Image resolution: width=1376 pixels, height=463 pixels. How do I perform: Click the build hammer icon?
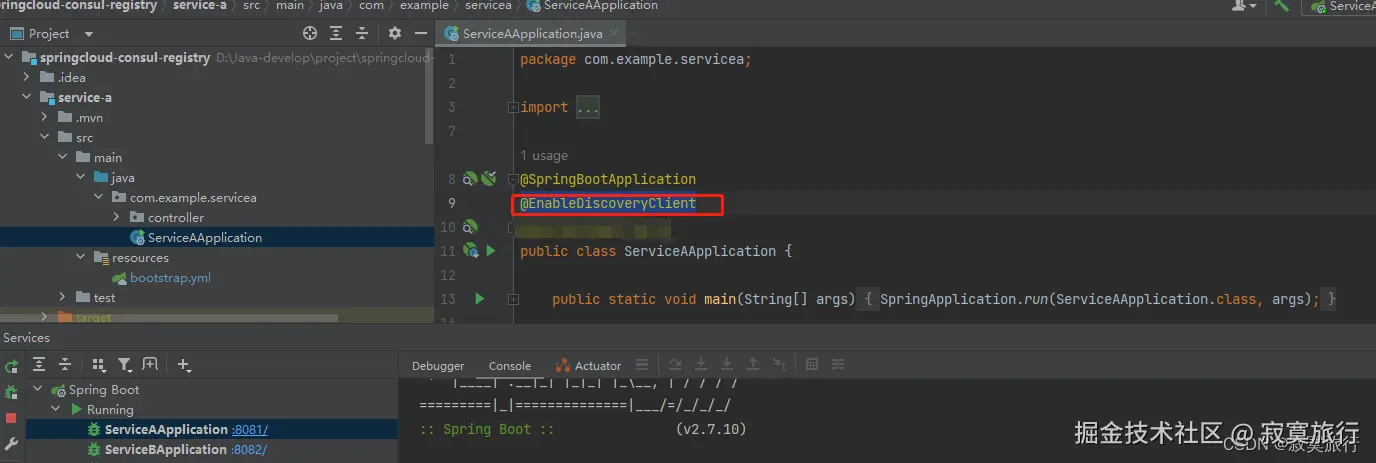click(x=1282, y=6)
